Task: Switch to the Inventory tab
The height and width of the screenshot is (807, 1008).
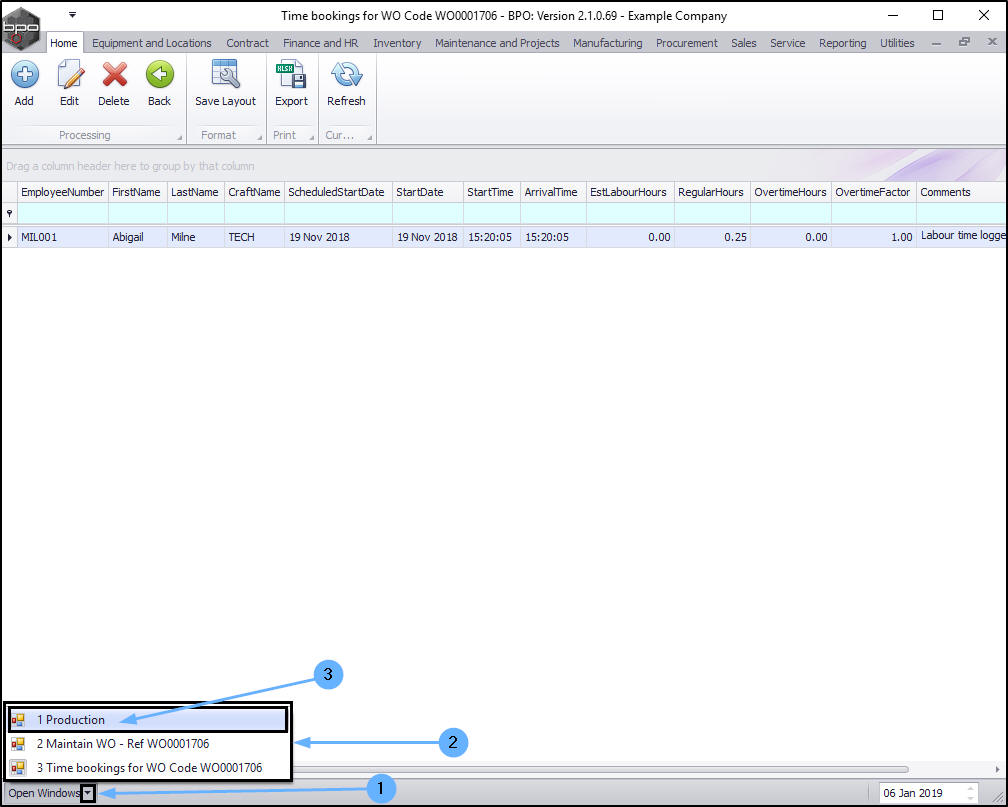Action: (x=397, y=43)
